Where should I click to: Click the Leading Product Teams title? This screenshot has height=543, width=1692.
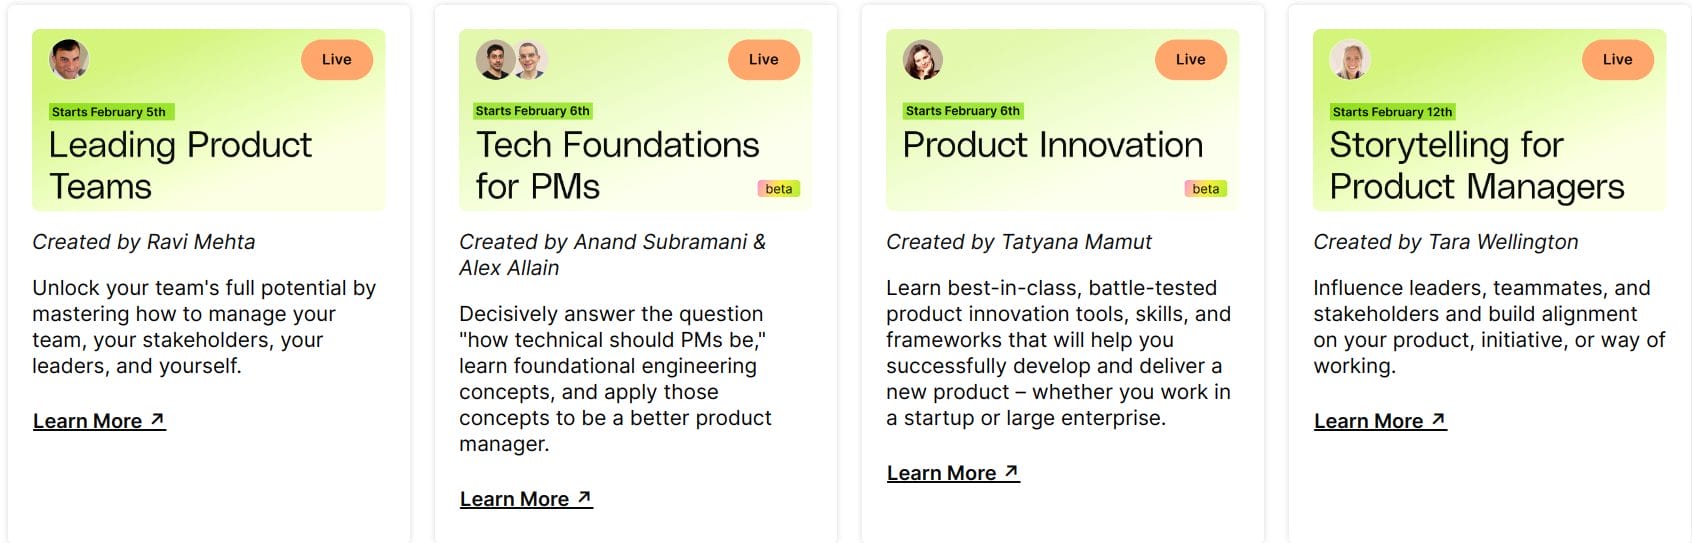(180, 166)
